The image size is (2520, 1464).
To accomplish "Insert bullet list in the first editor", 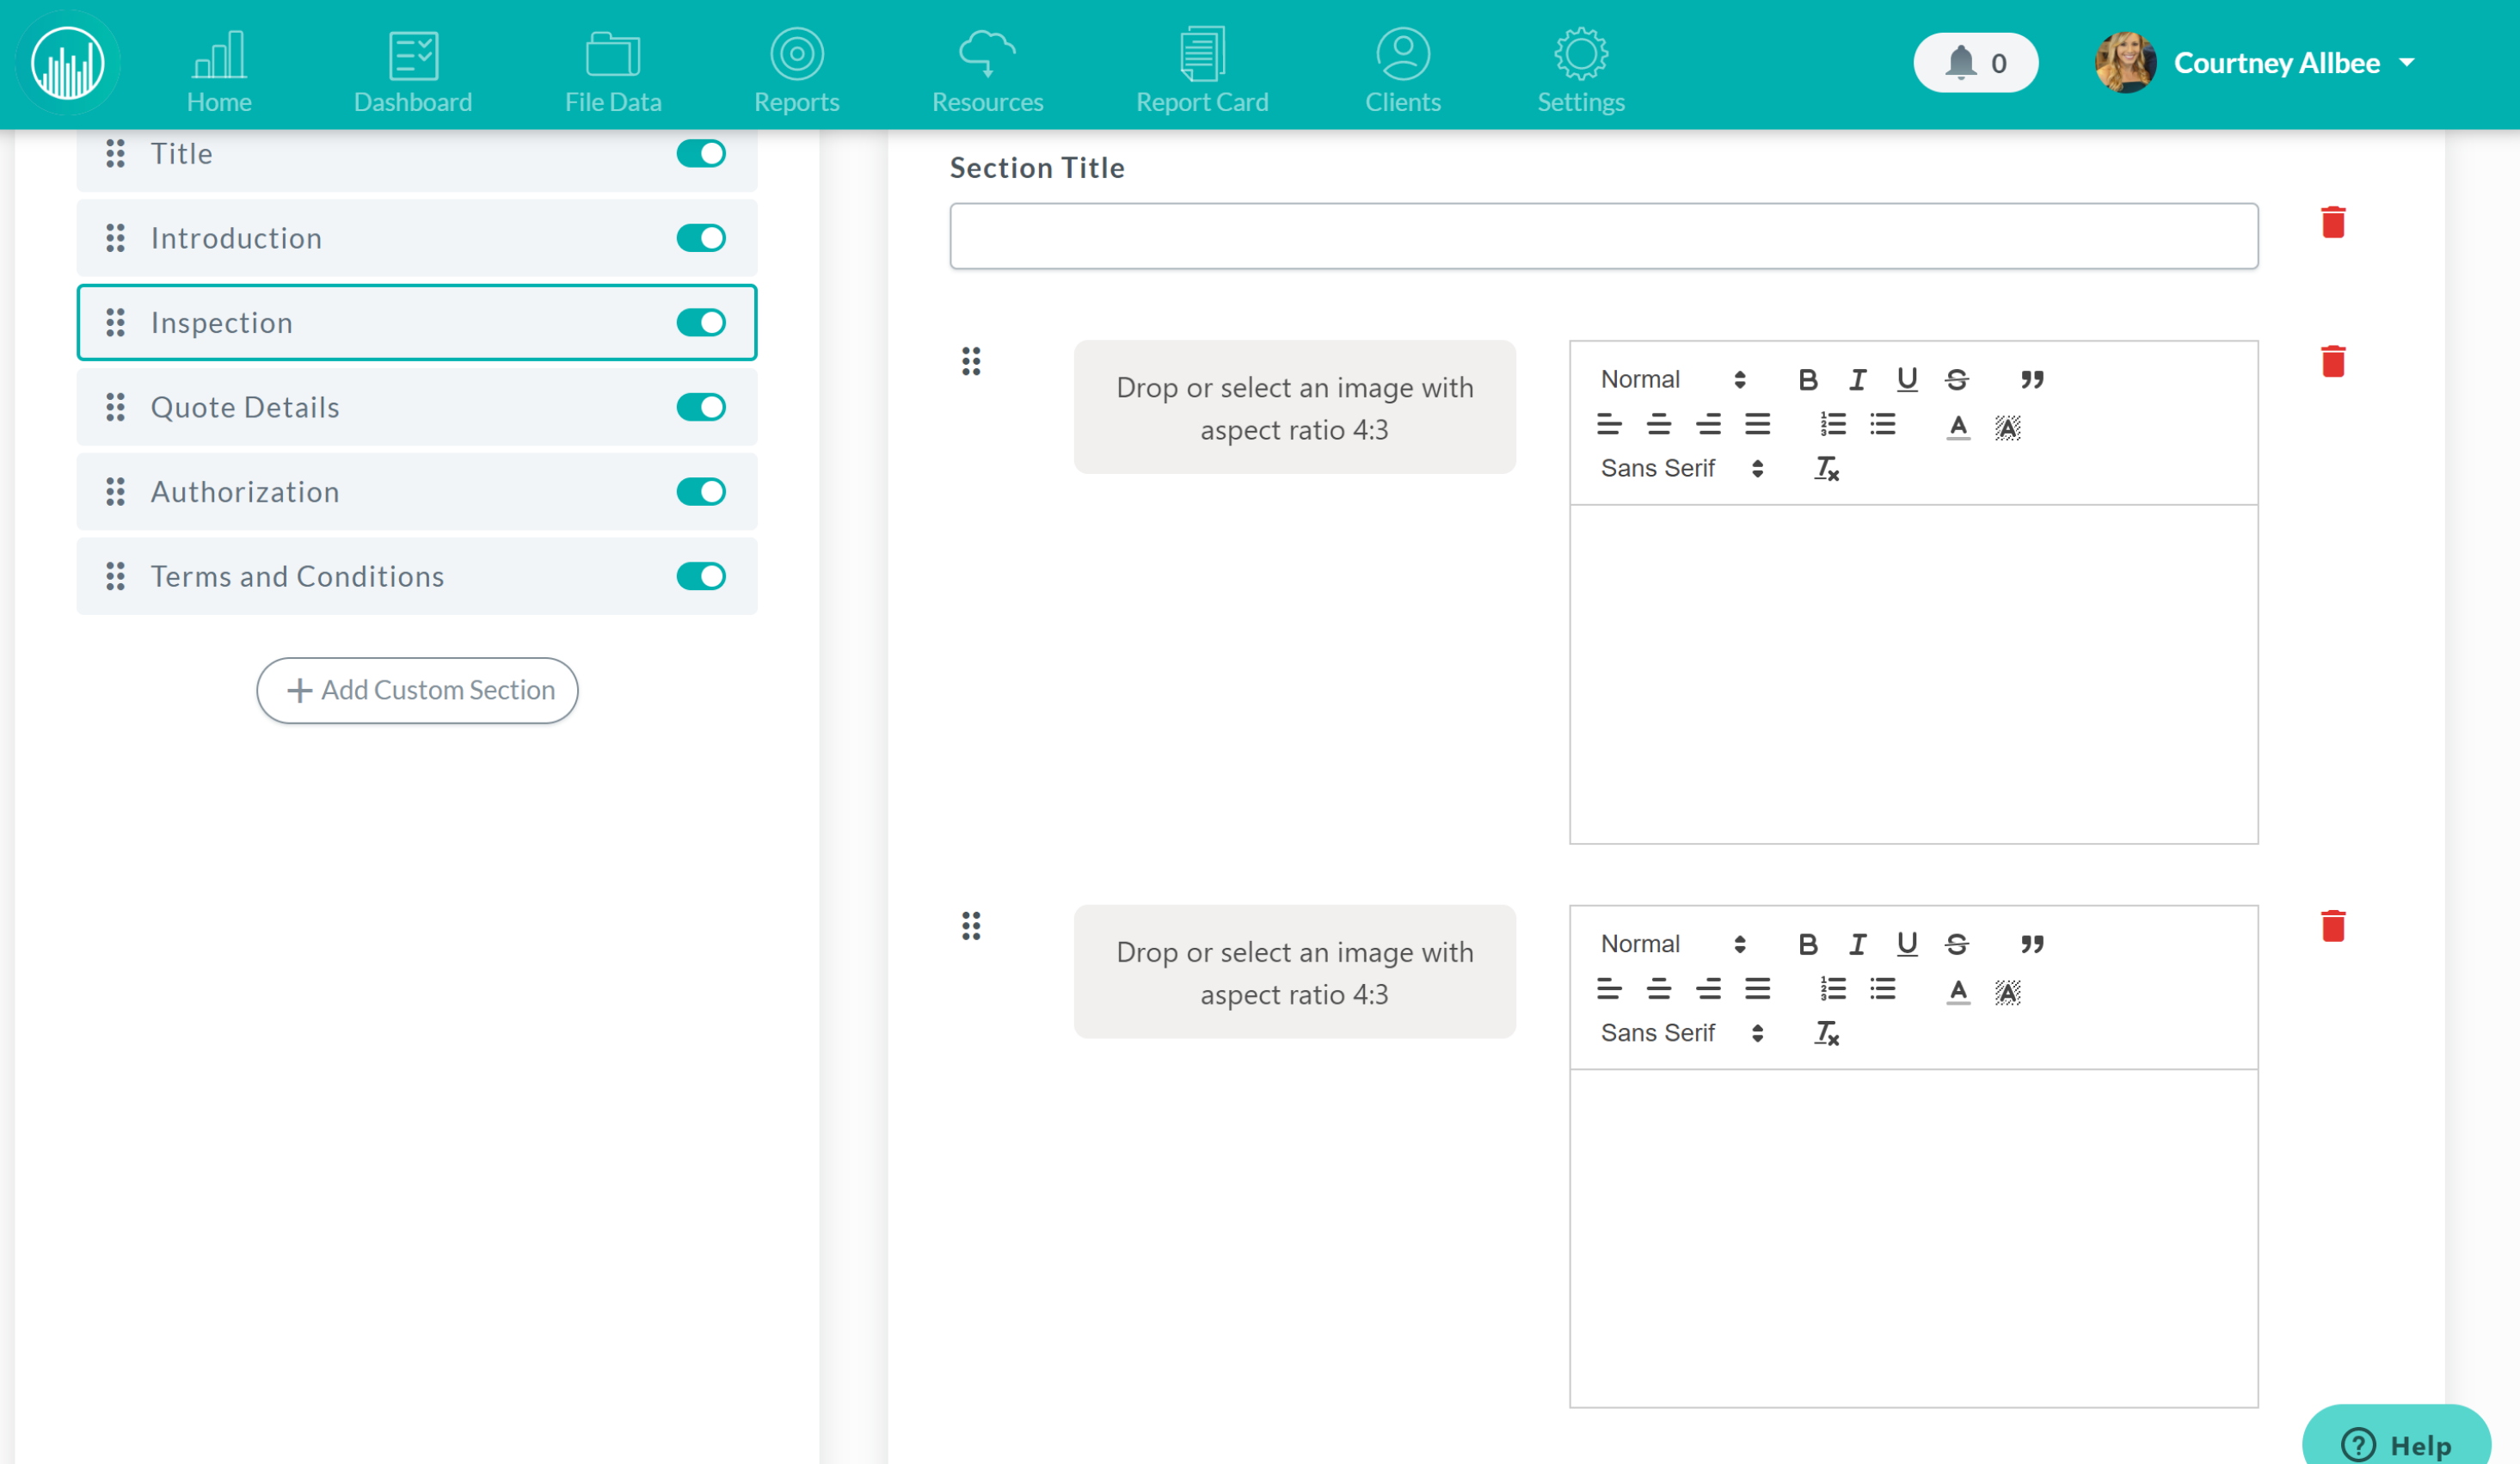I will click(1882, 425).
